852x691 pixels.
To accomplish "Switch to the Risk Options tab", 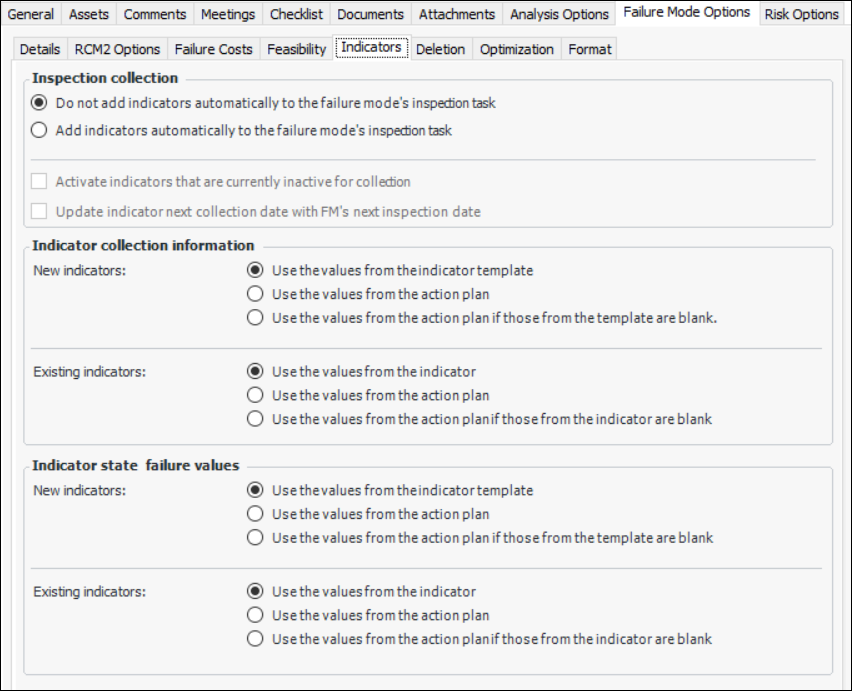I will pyautogui.click(x=801, y=14).
